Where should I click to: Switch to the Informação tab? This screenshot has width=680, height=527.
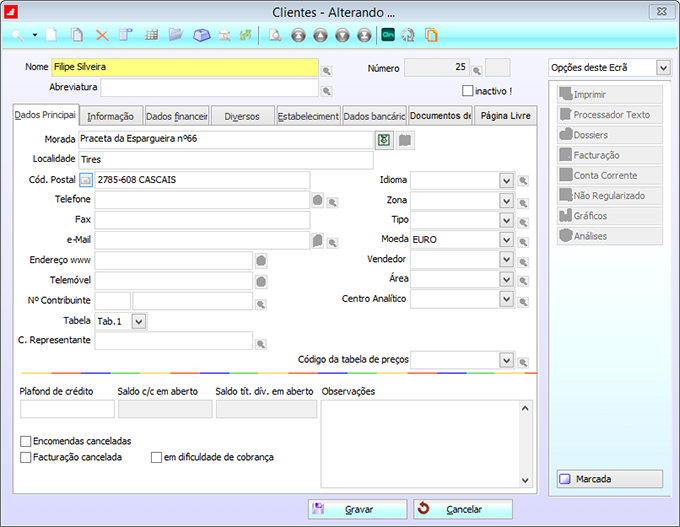tap(111, 116)
